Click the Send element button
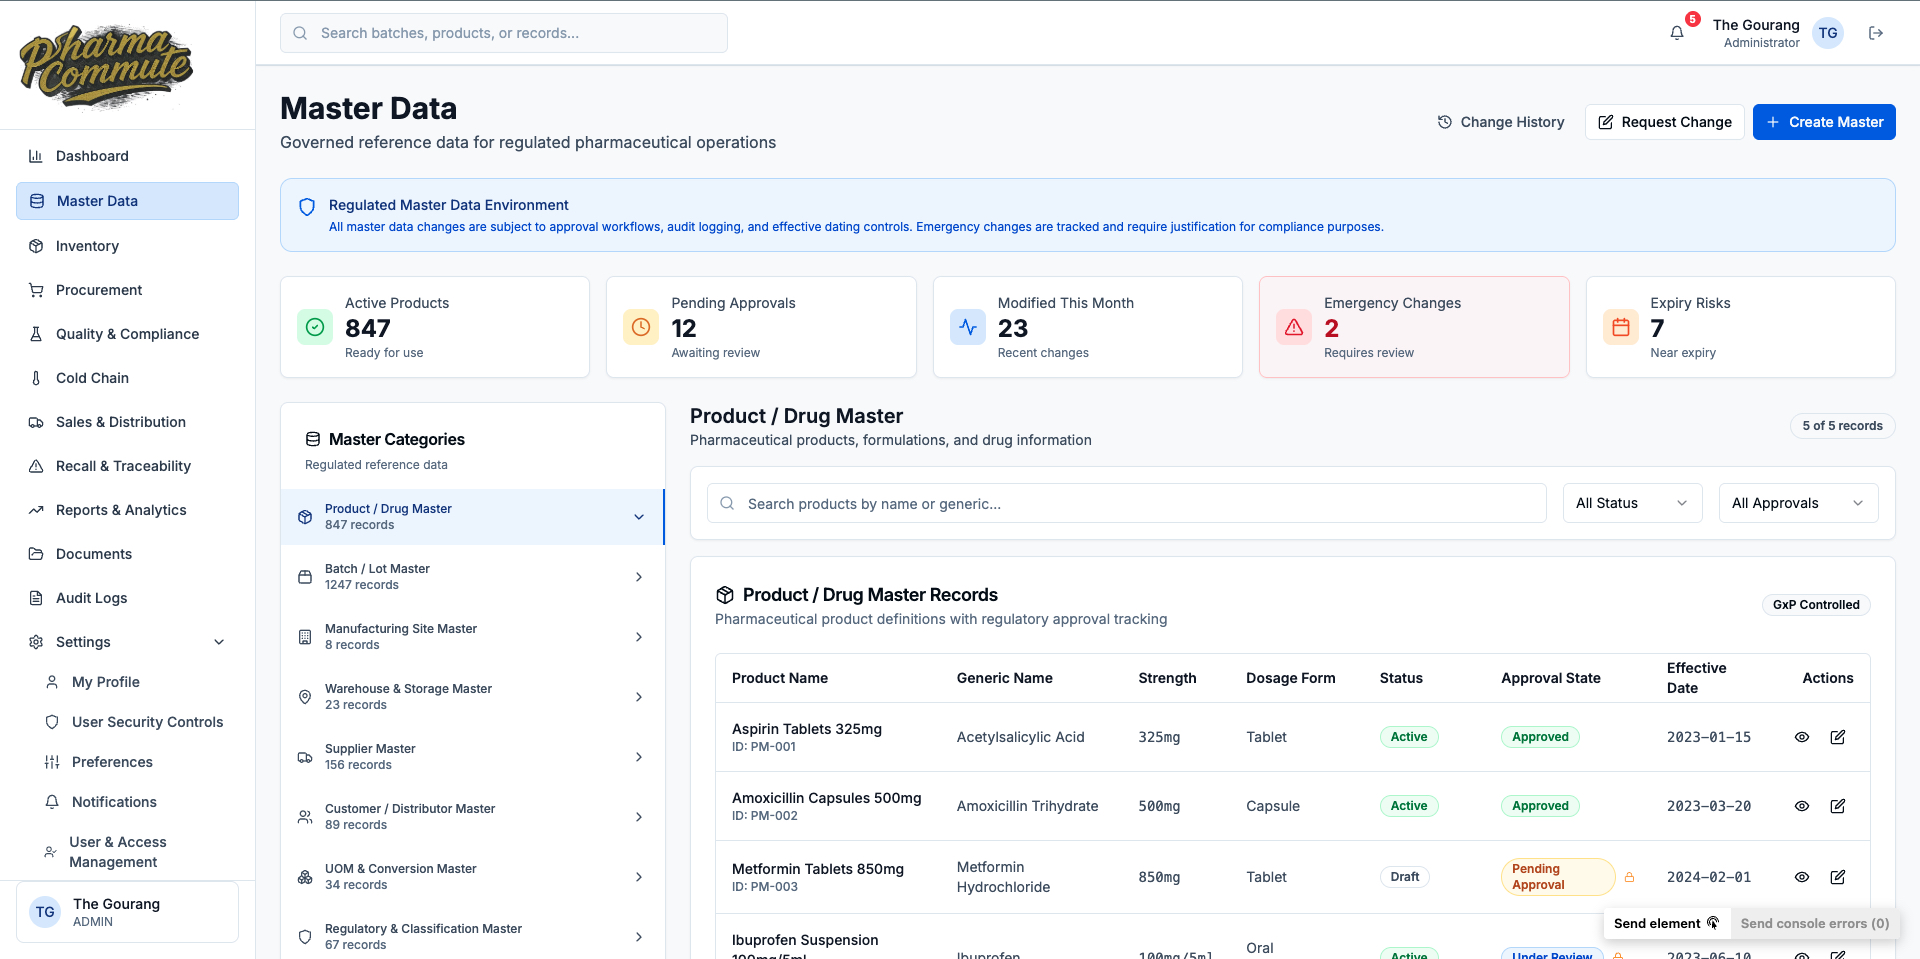The image size is (1920, 959). coord(1666,923)
